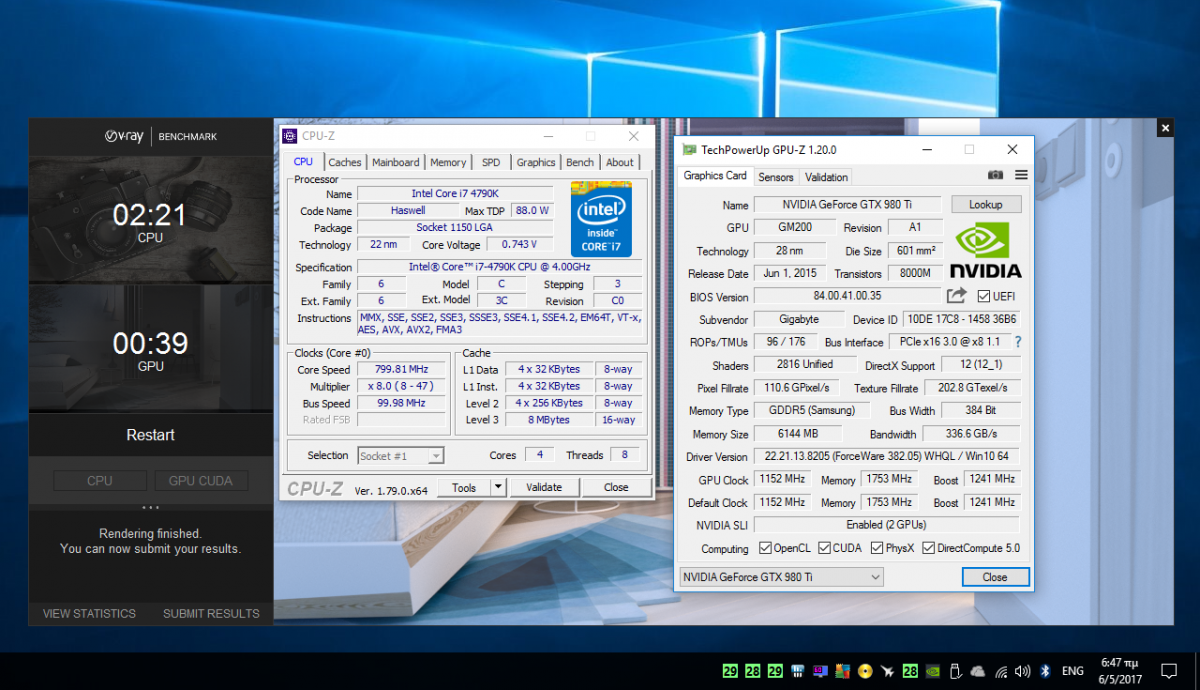The image size is (1200, 690).
Task: Click the Intel Core i7 badge
Action: (x=601, y=219)
